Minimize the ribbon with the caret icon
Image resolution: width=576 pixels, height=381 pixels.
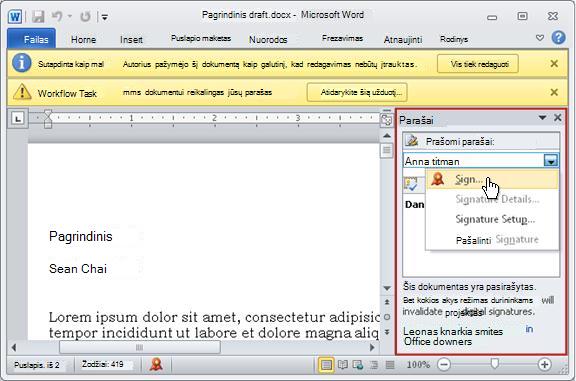point(540,37)
